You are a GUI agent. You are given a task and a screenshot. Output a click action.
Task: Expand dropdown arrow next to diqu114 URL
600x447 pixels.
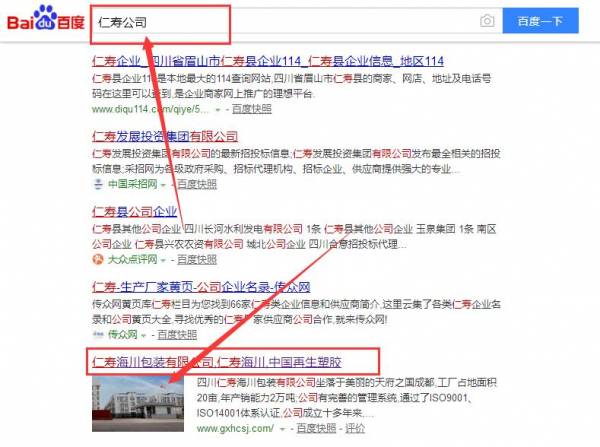[218, 110]
